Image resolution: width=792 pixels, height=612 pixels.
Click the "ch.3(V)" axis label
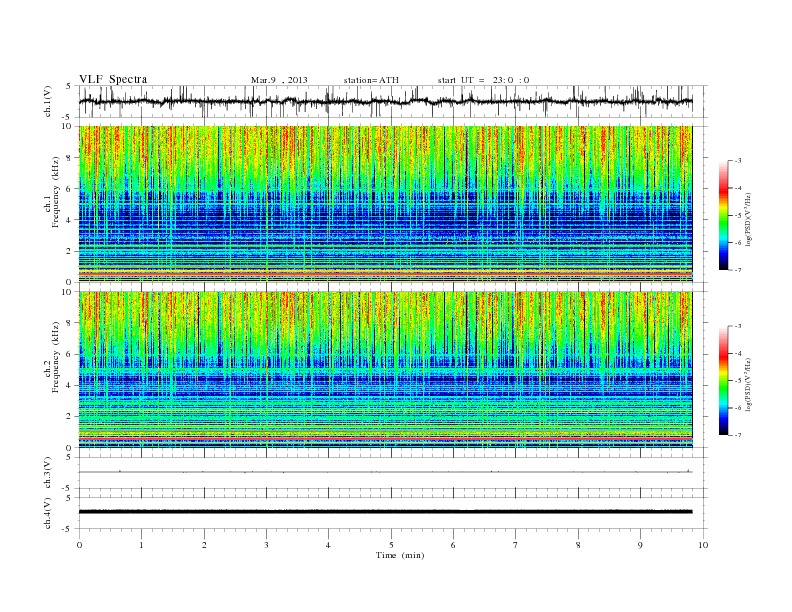pyautogui.click(x=48, y=473)
